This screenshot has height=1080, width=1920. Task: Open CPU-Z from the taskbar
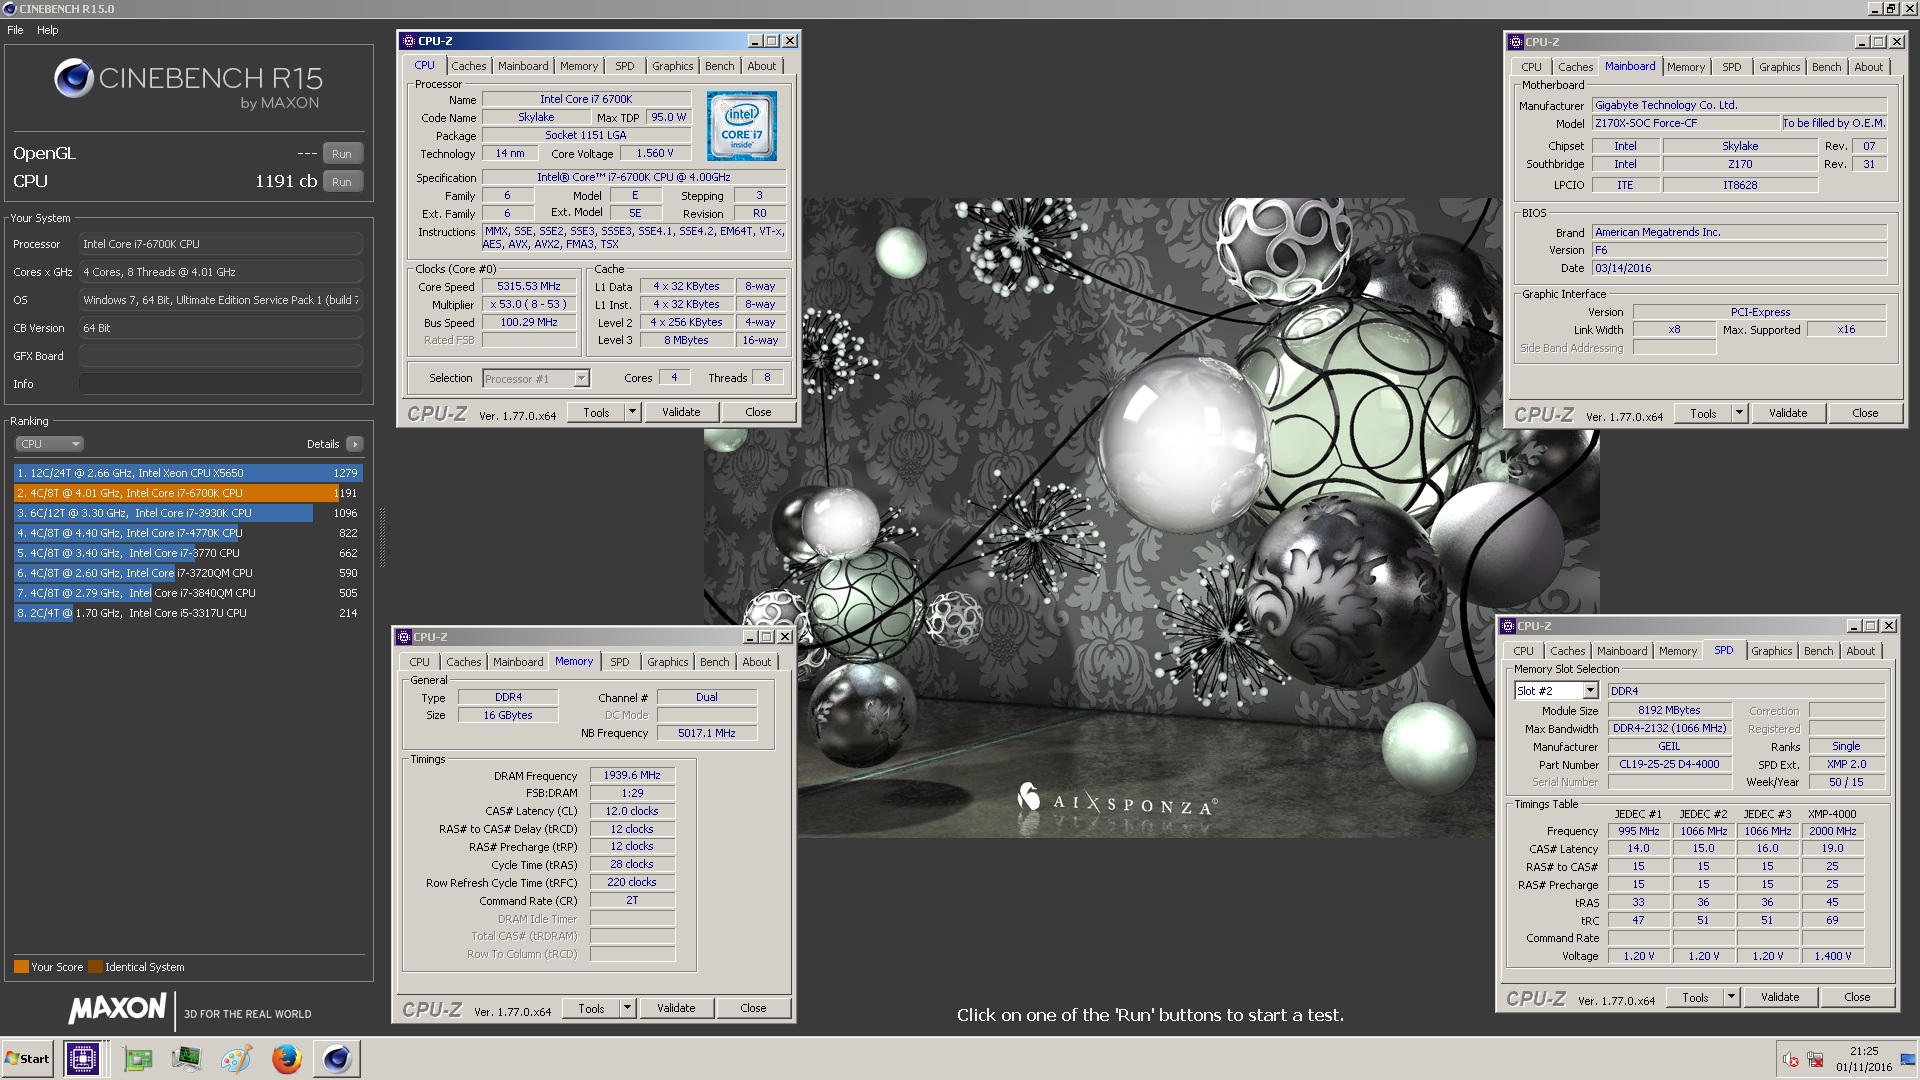coord(82,1058)
